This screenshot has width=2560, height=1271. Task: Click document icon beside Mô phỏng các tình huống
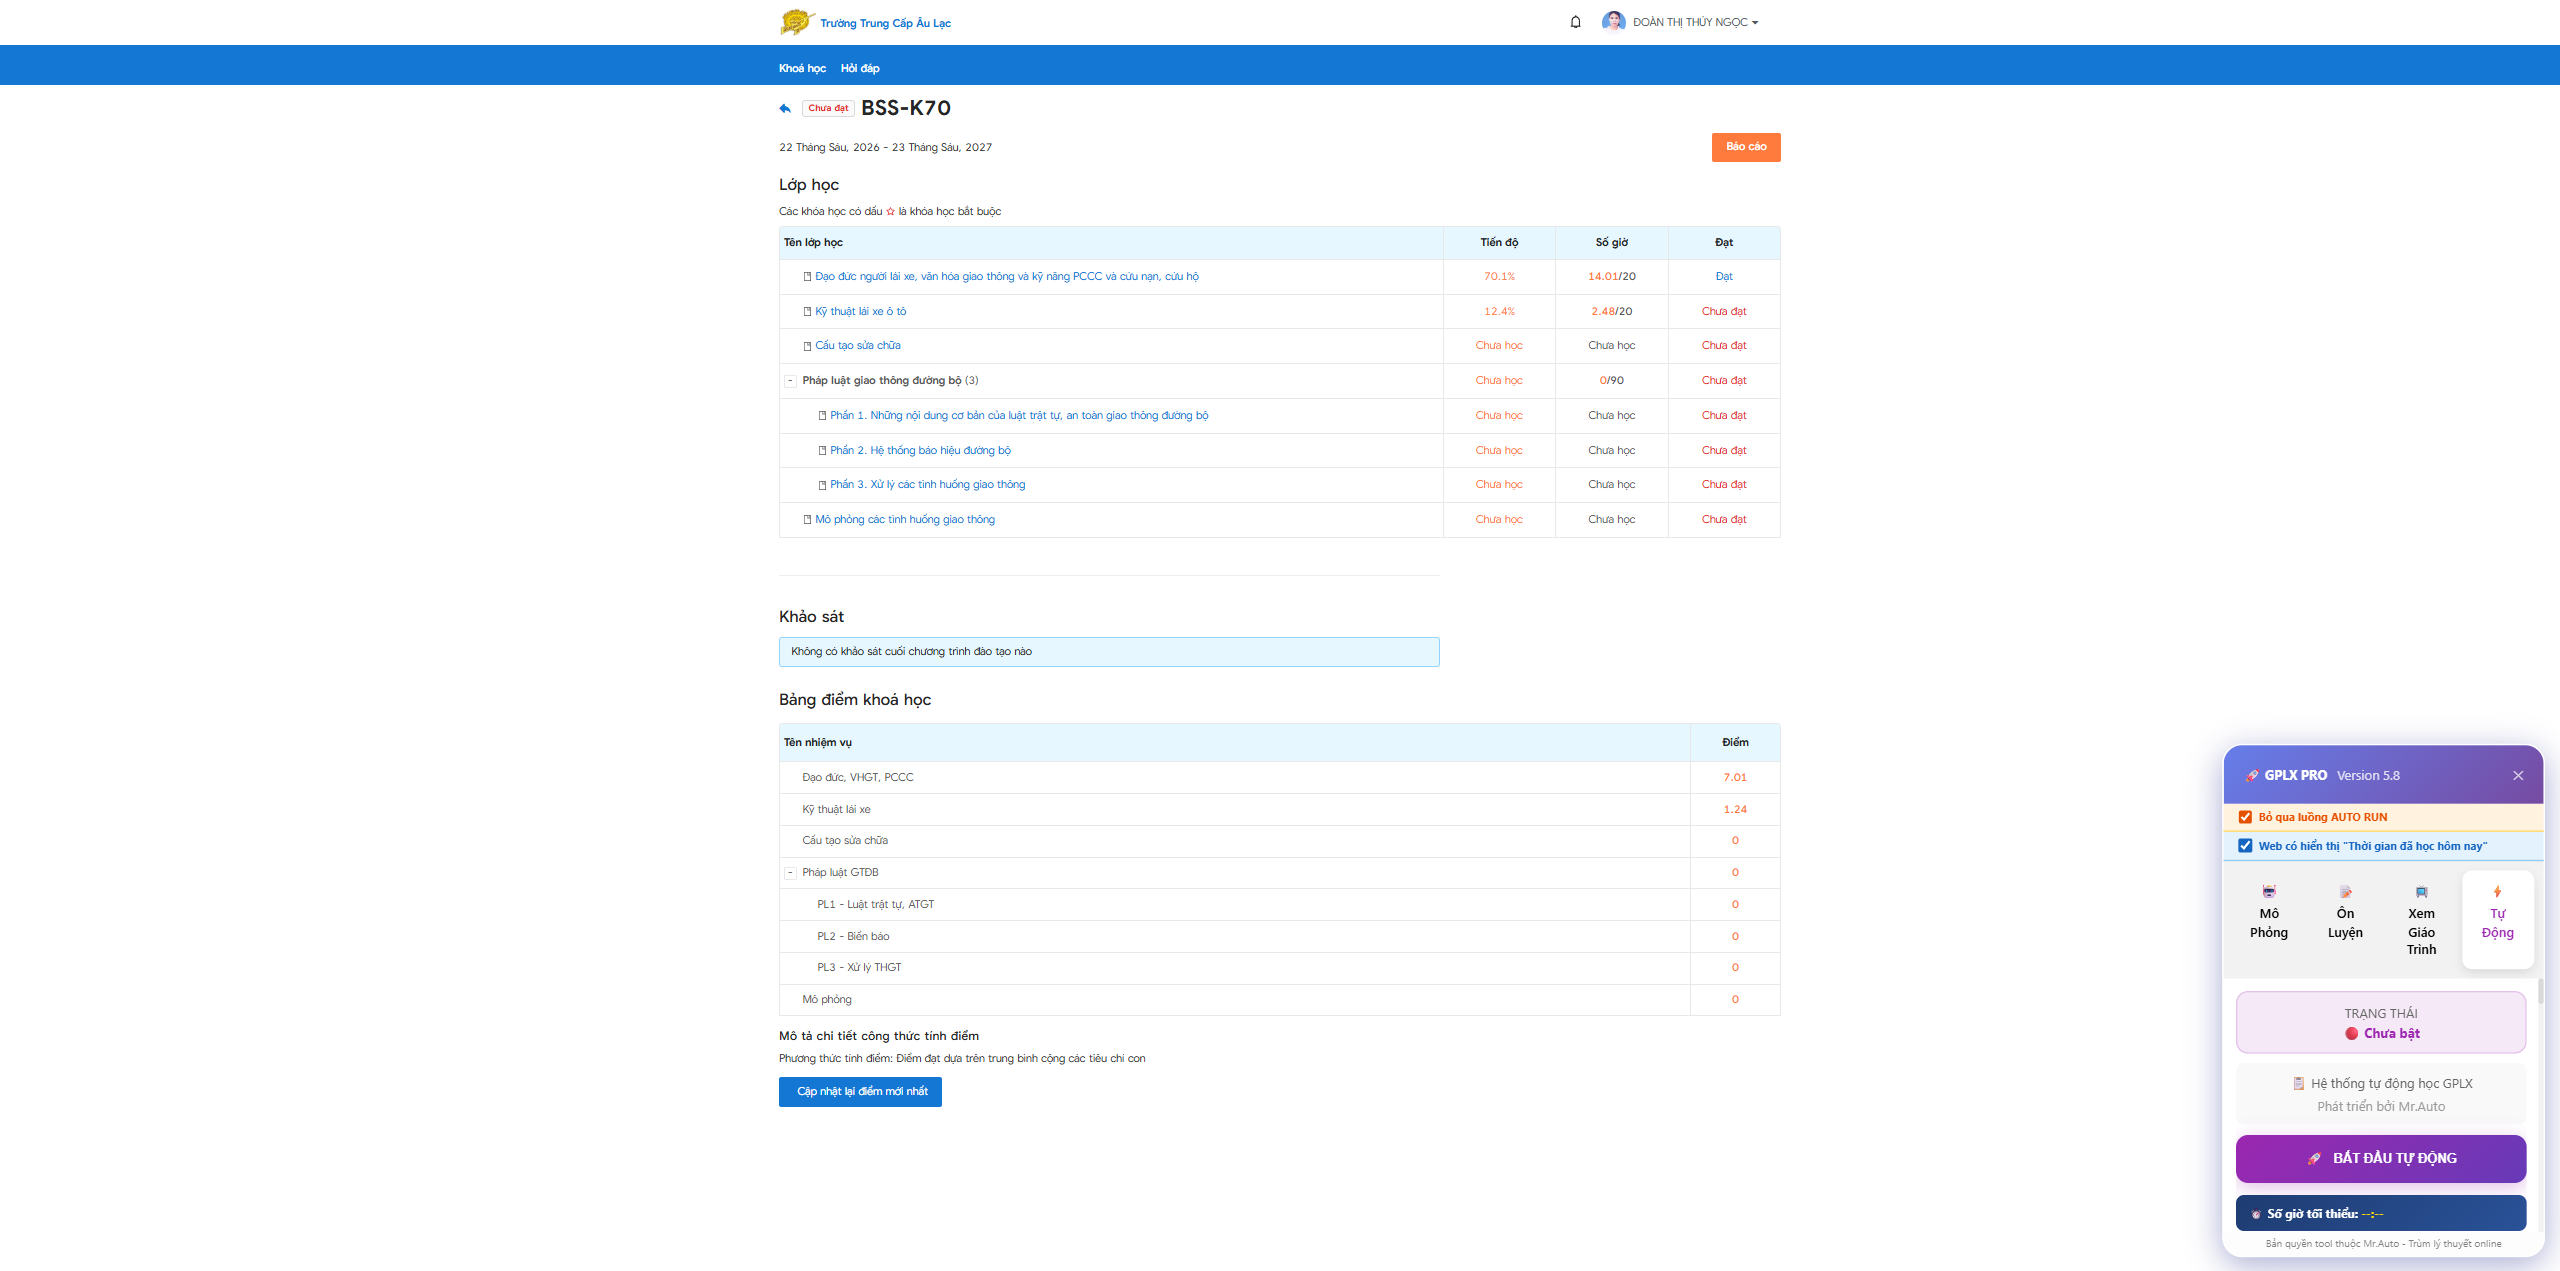coord(808,520)
